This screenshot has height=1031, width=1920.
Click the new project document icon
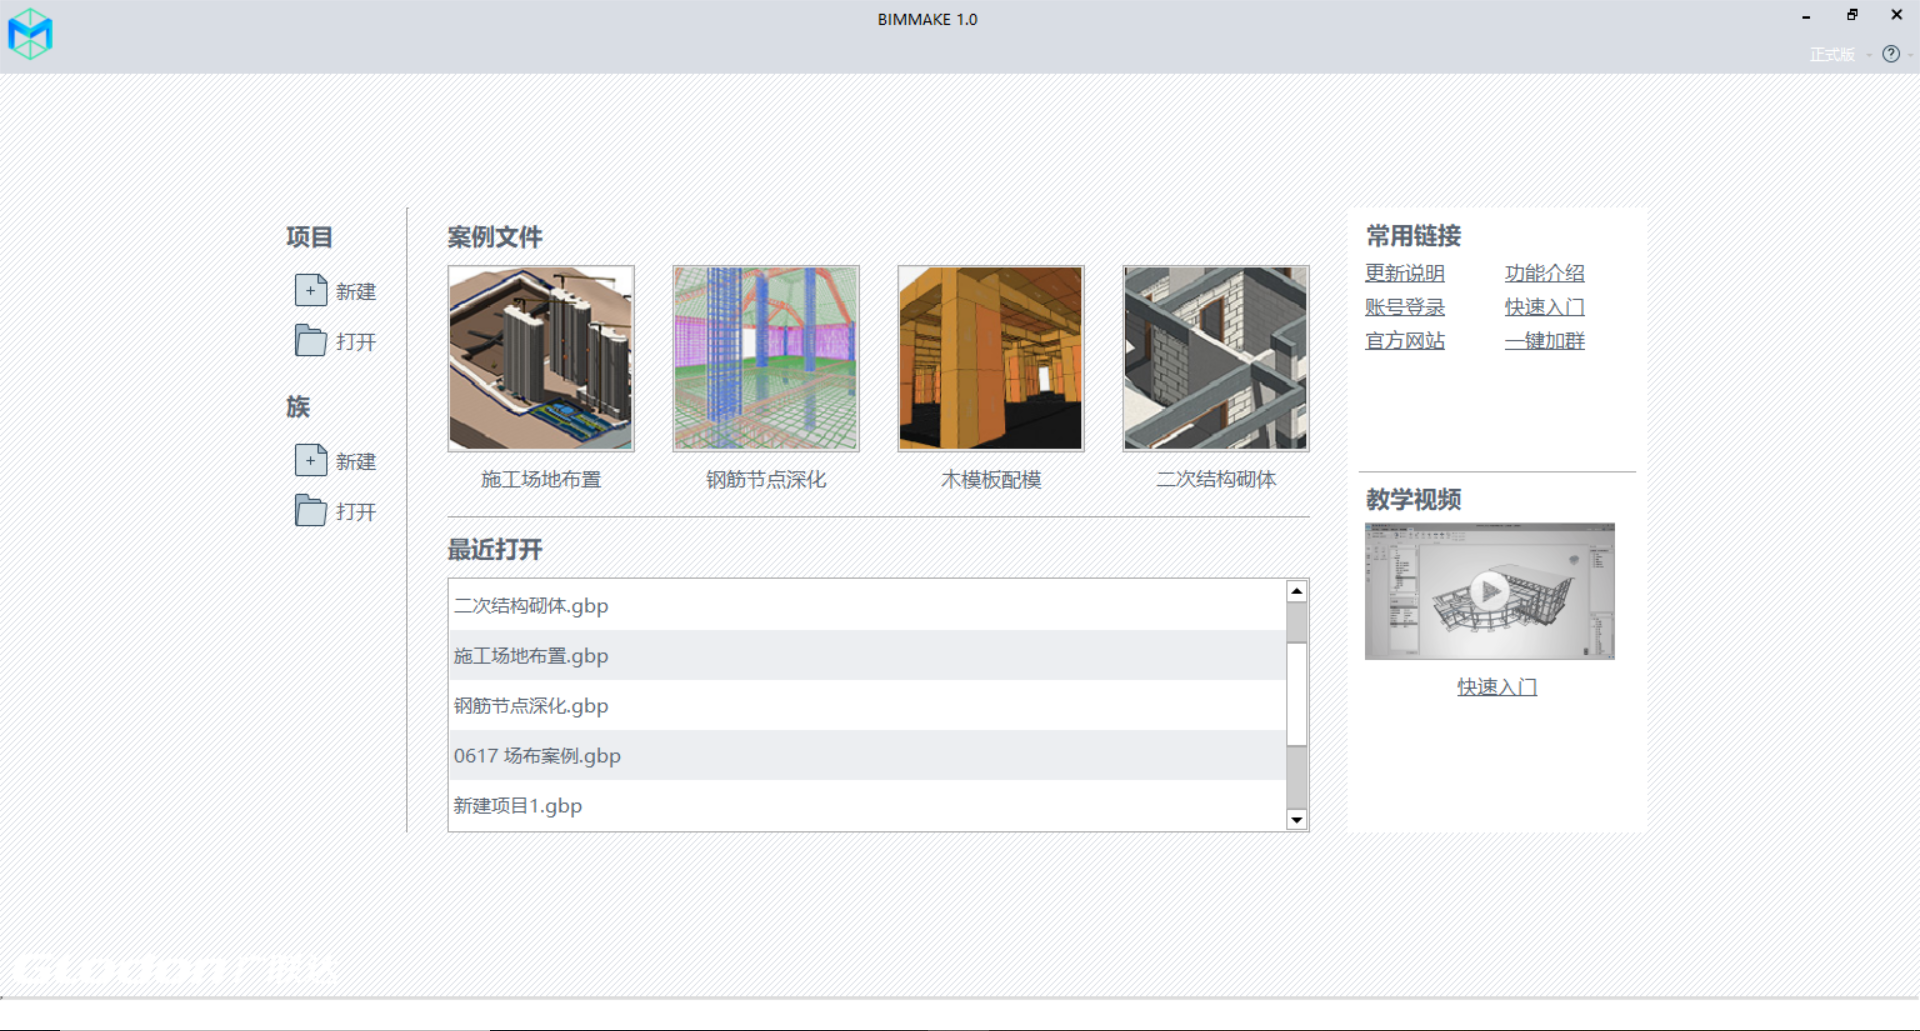coord(311,290)
